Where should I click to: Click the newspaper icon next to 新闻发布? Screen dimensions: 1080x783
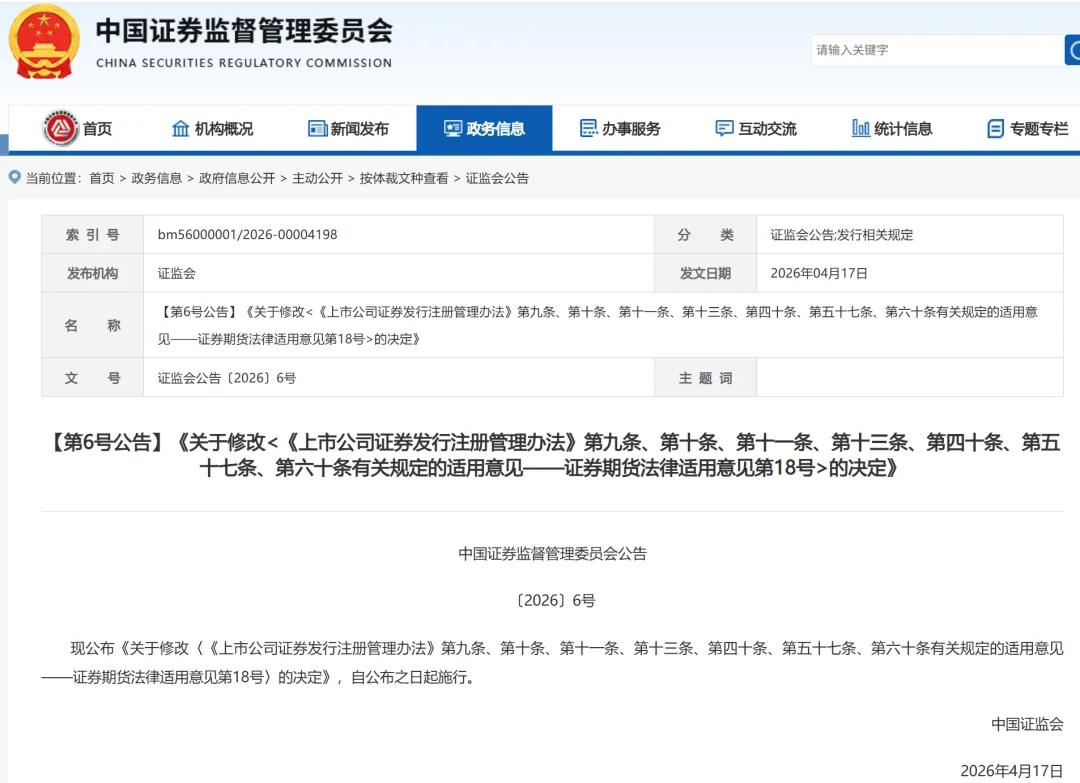pyautogui.click(x=317, y=128)
